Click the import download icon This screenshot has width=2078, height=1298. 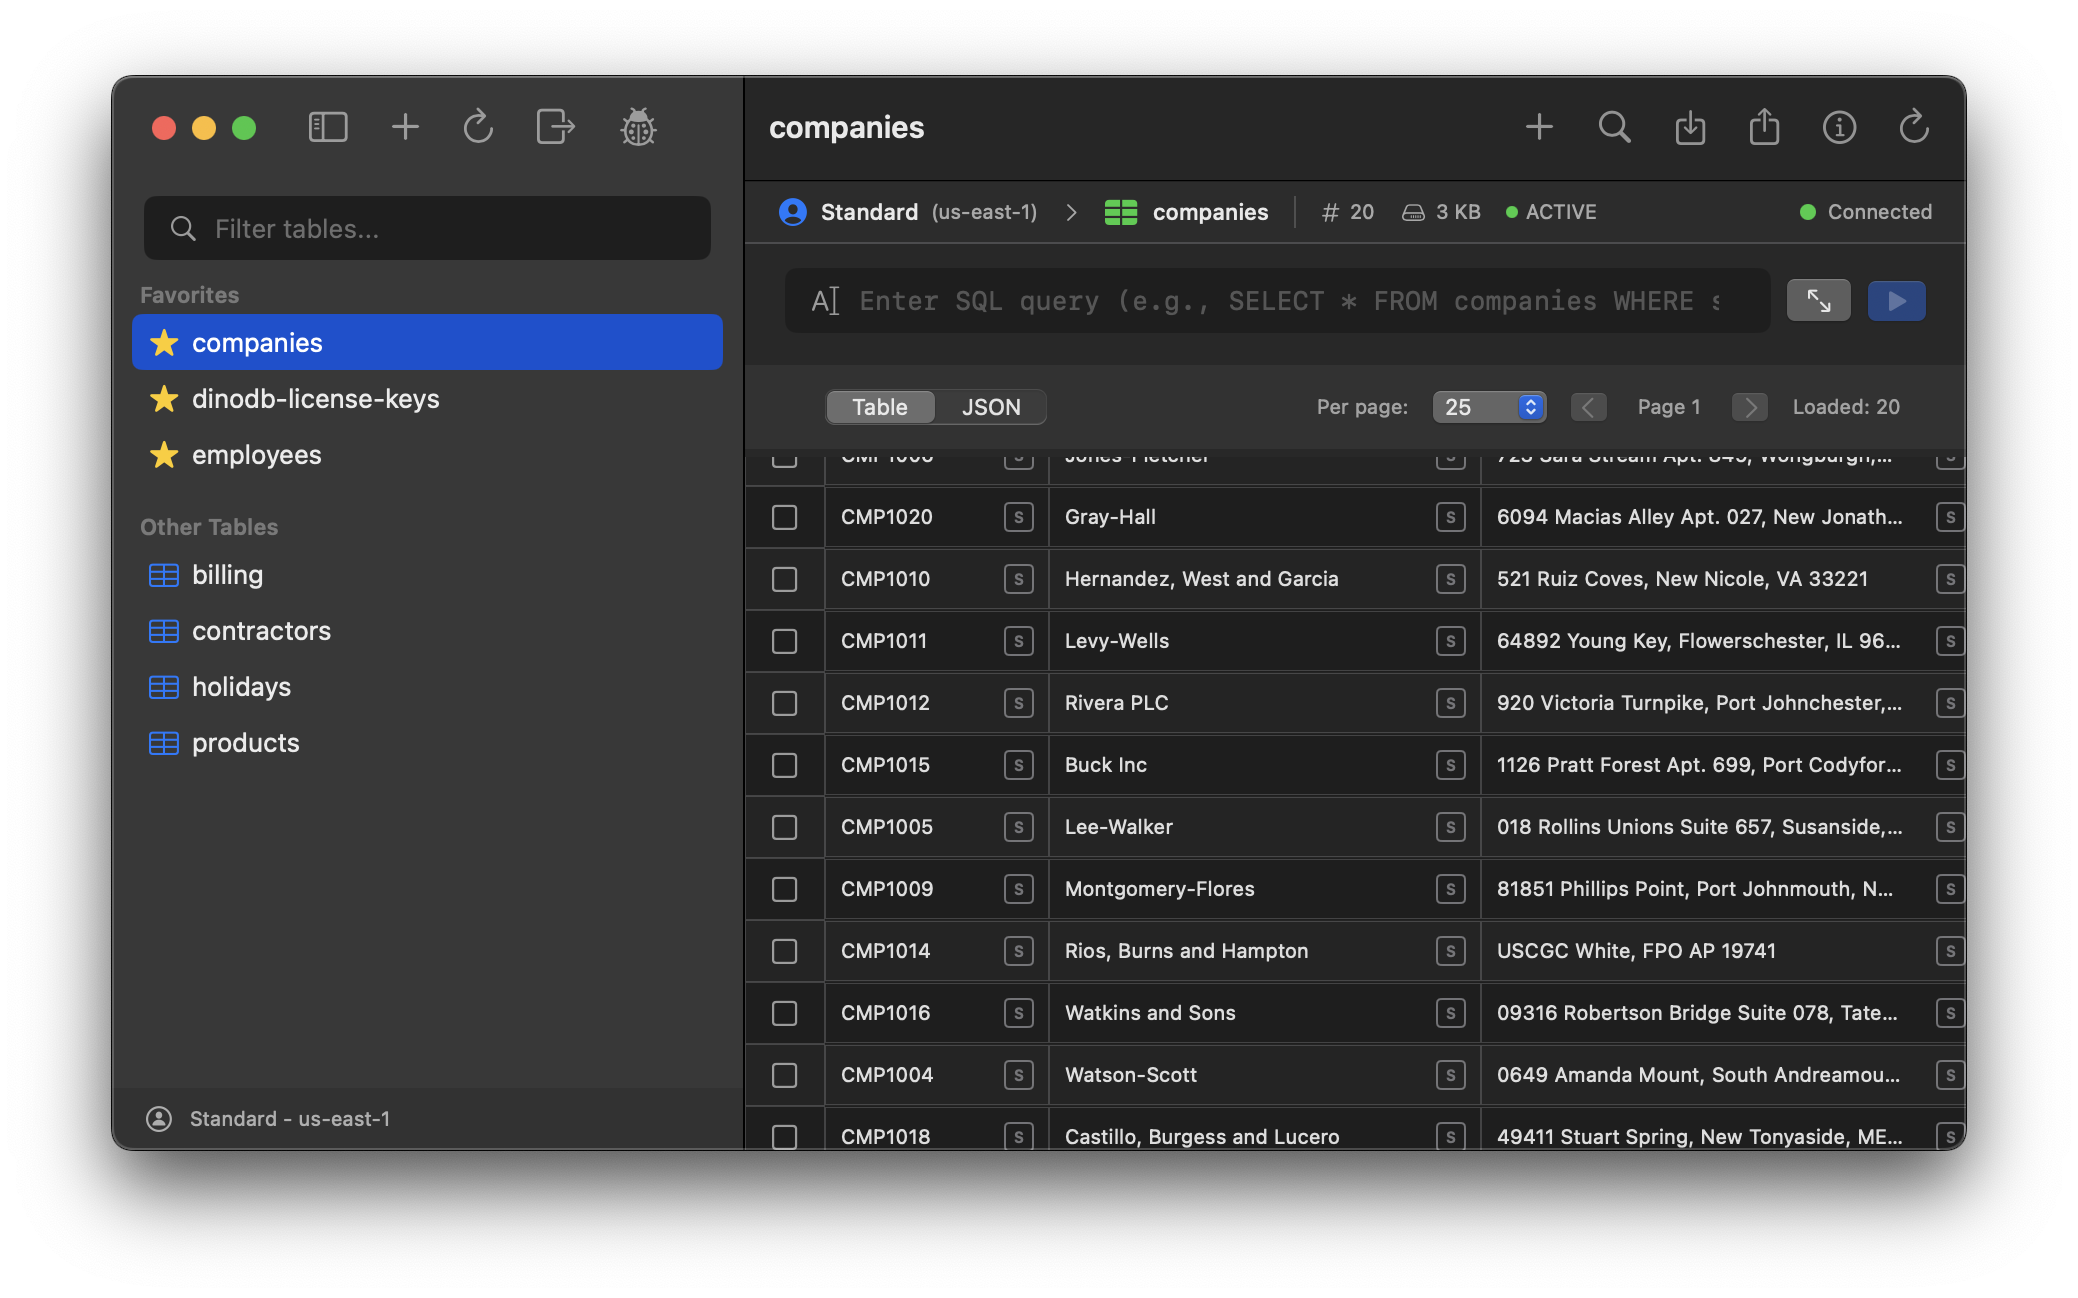(x=1690, y=127)
